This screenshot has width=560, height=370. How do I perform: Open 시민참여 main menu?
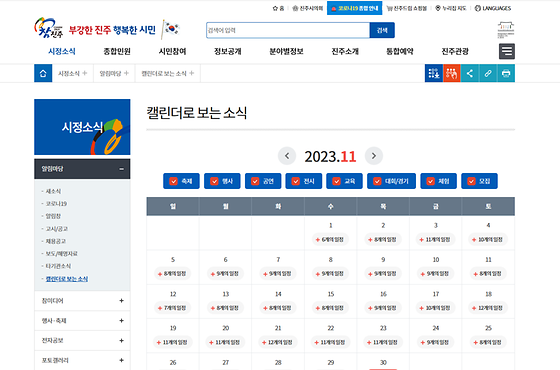(172, 51)
